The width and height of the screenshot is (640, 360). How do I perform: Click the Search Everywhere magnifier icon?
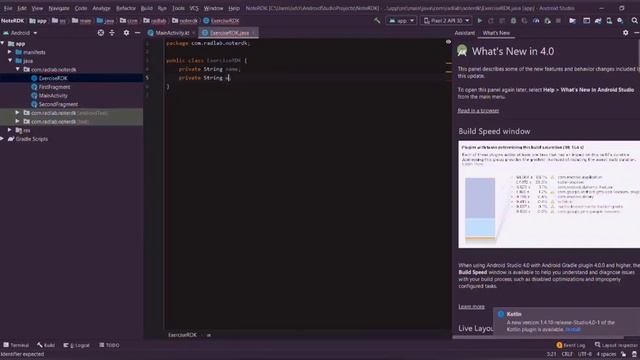point(634,20)
